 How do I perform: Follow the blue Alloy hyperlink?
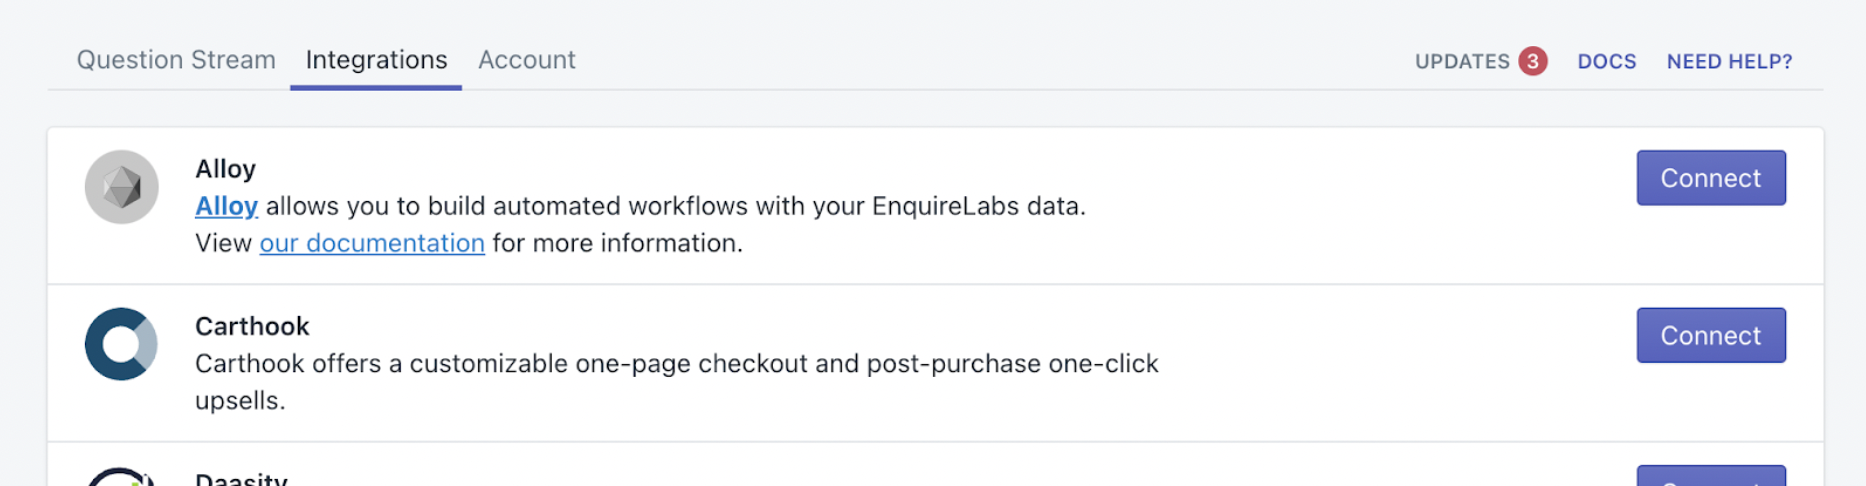click(226, 206)
